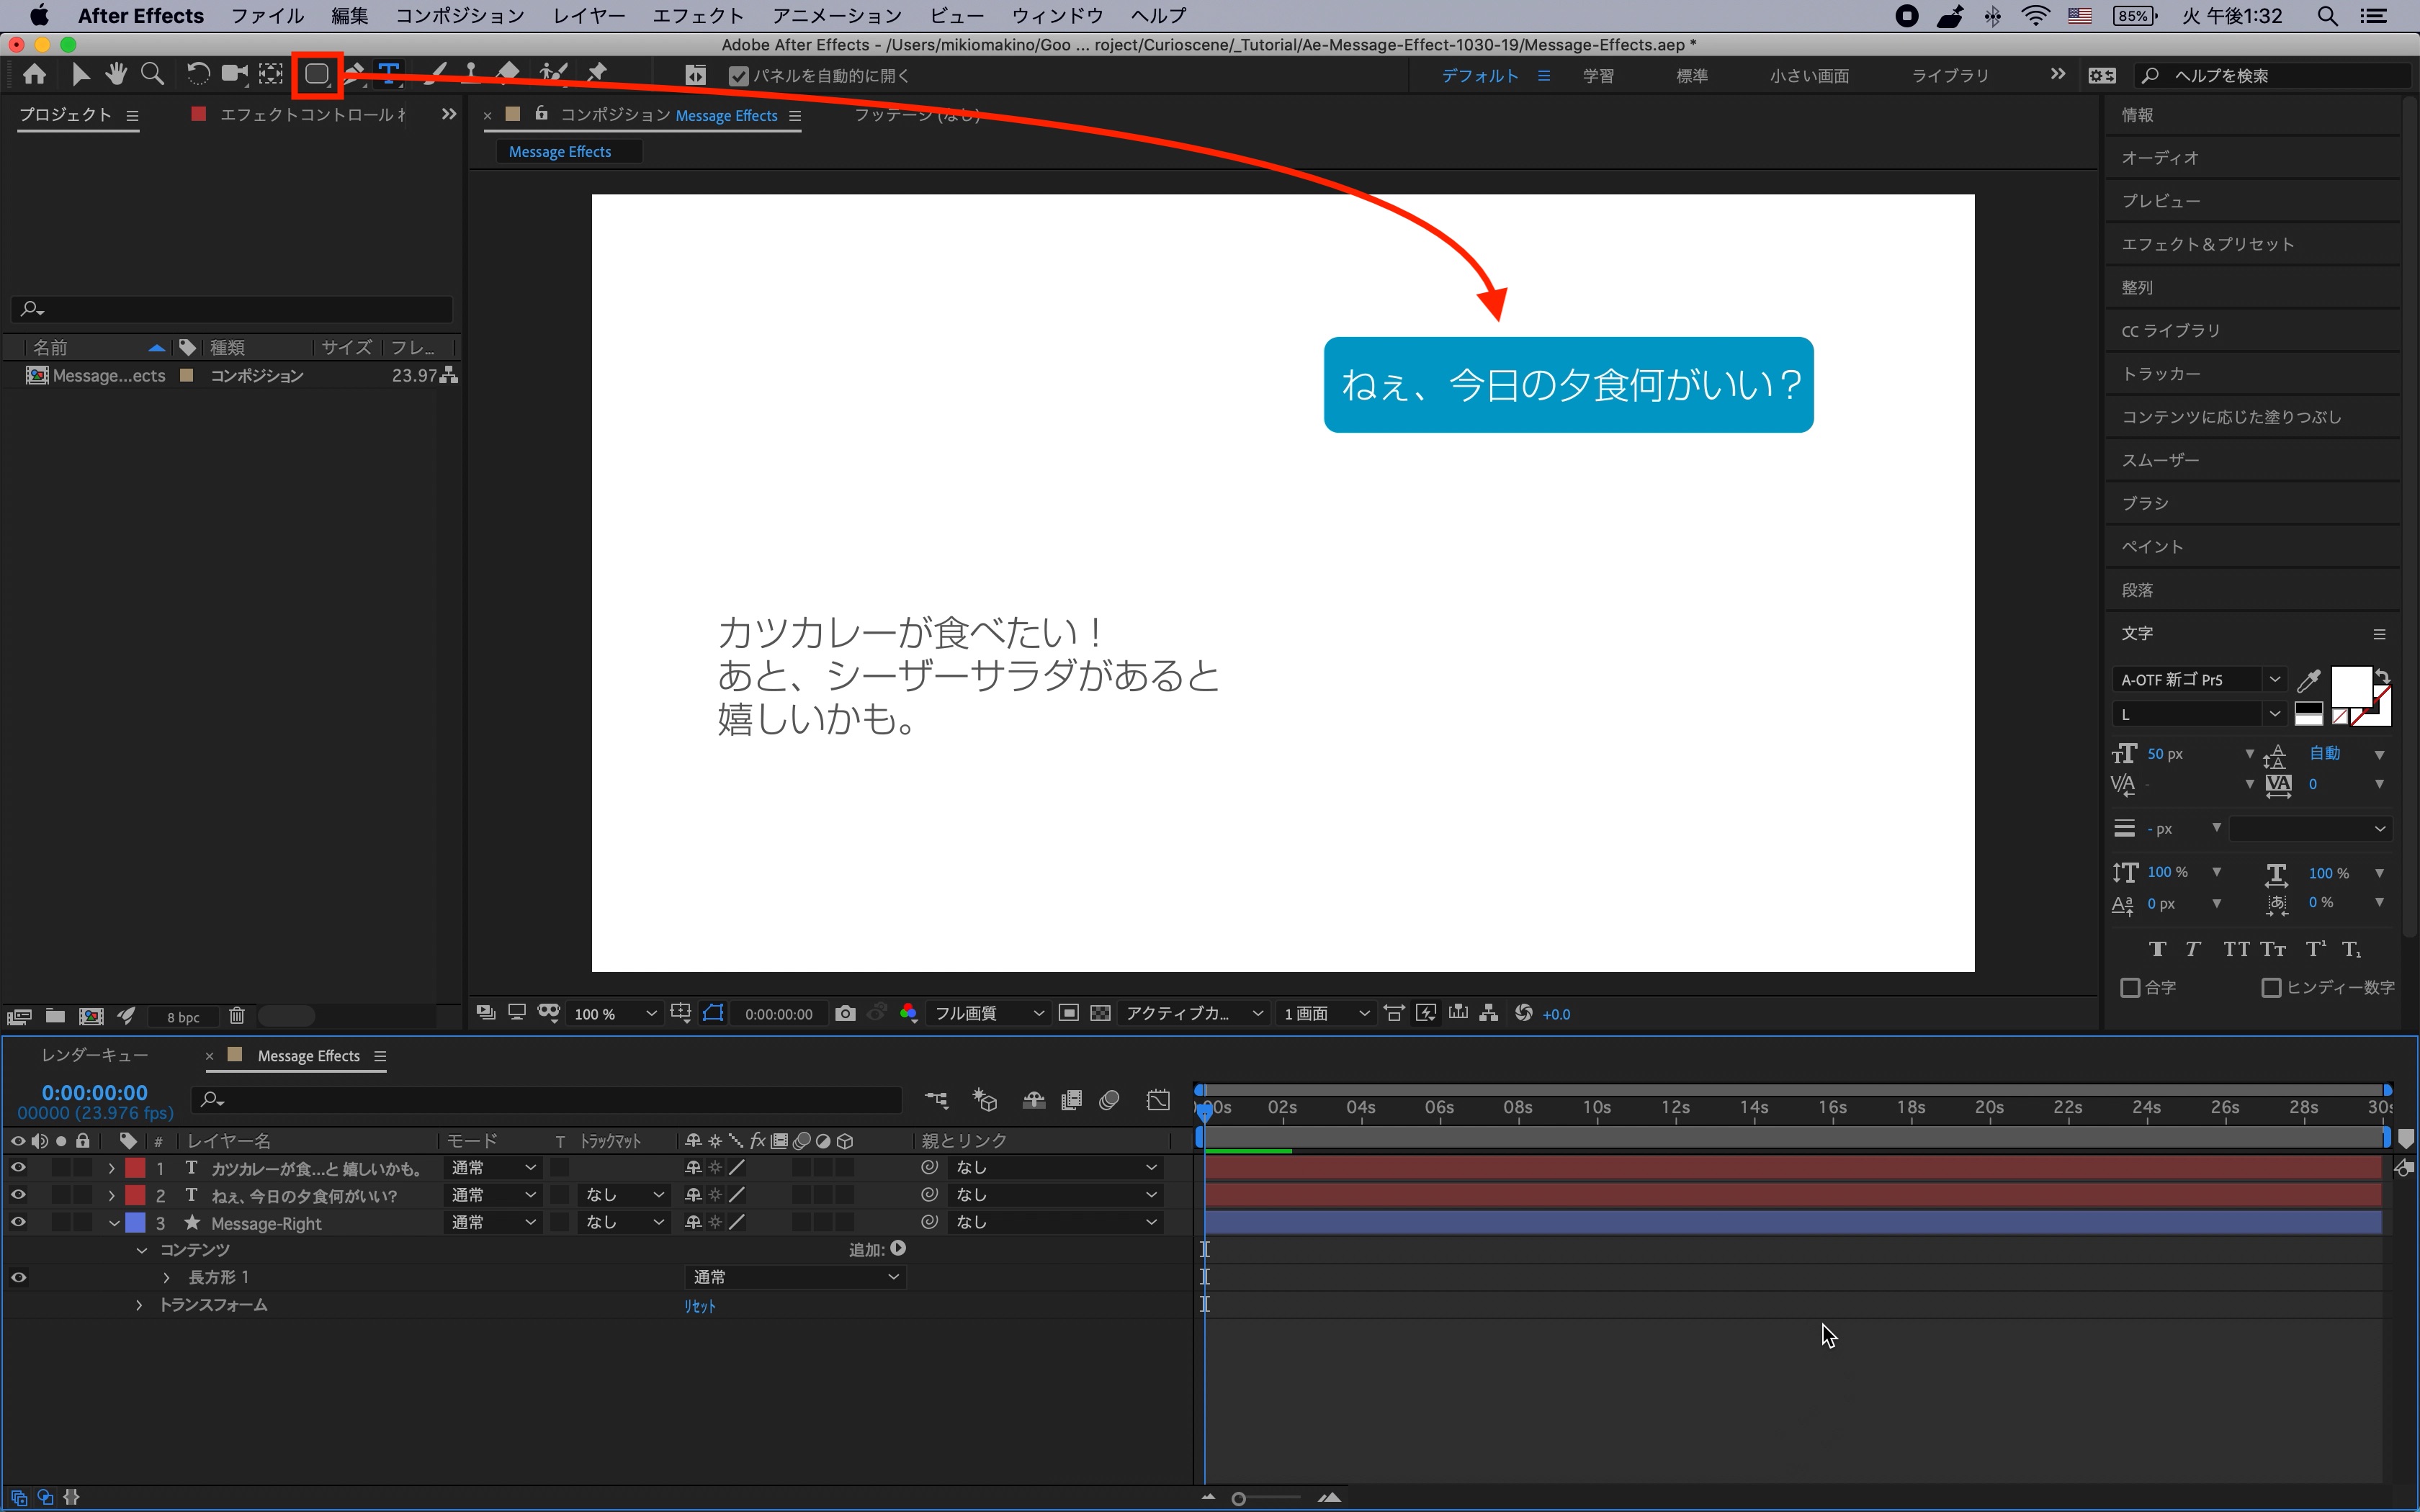The width and height of the screenshot is (2420, 1512).
Task: Delete the selected project item with the trash icon
Action: point(237,1016)
